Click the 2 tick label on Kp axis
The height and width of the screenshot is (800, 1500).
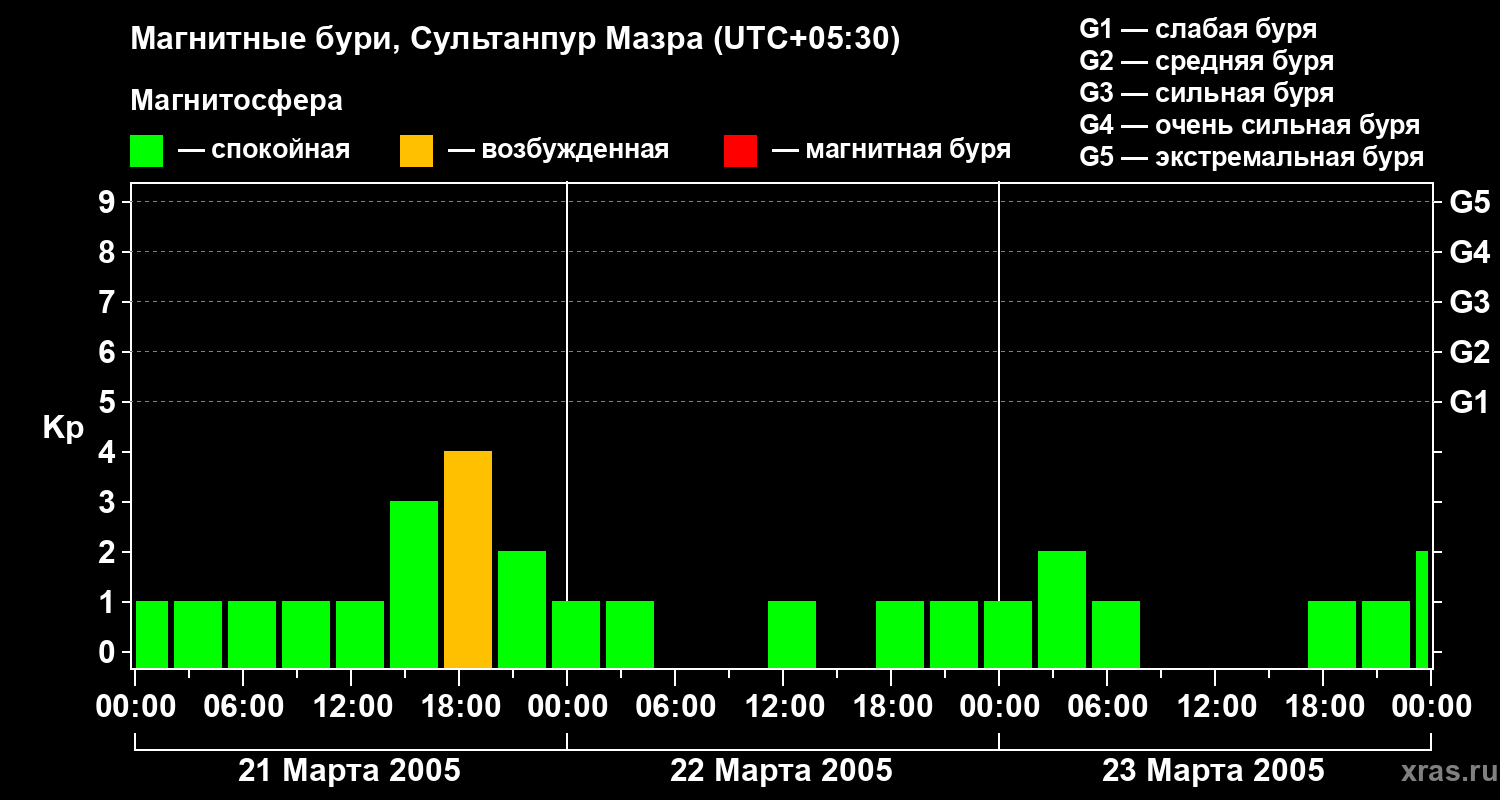109,553
